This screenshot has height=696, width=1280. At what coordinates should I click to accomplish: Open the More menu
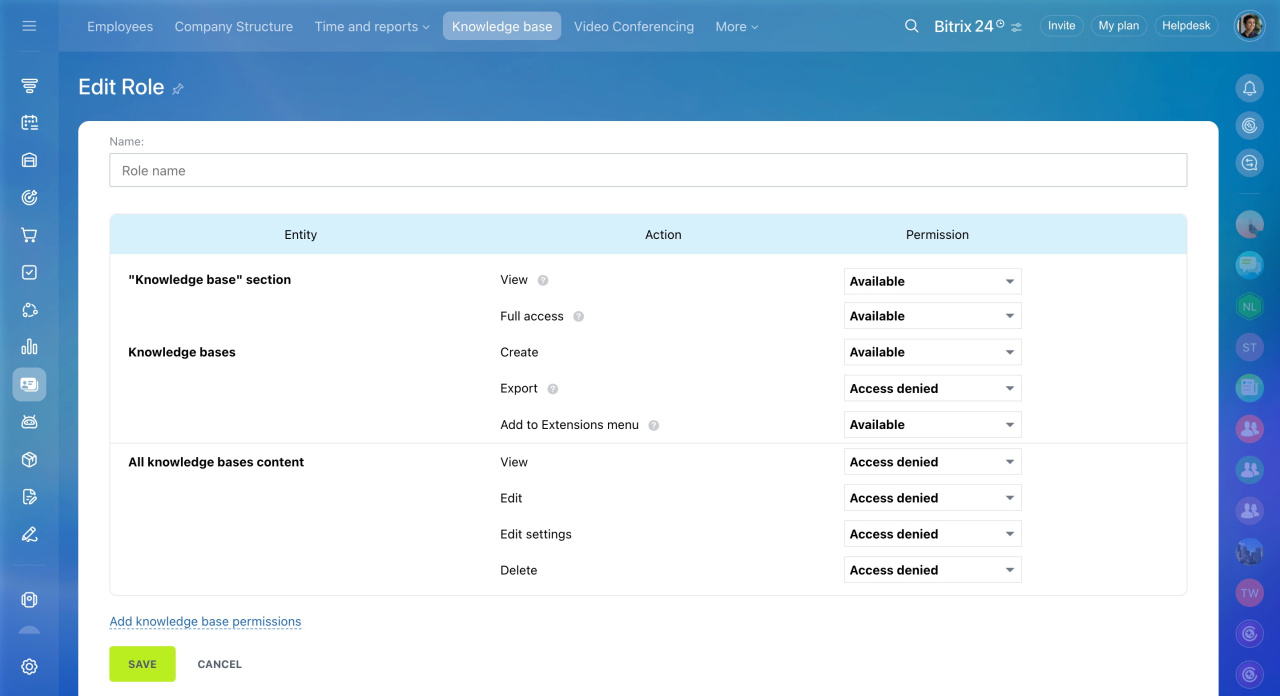736,27
